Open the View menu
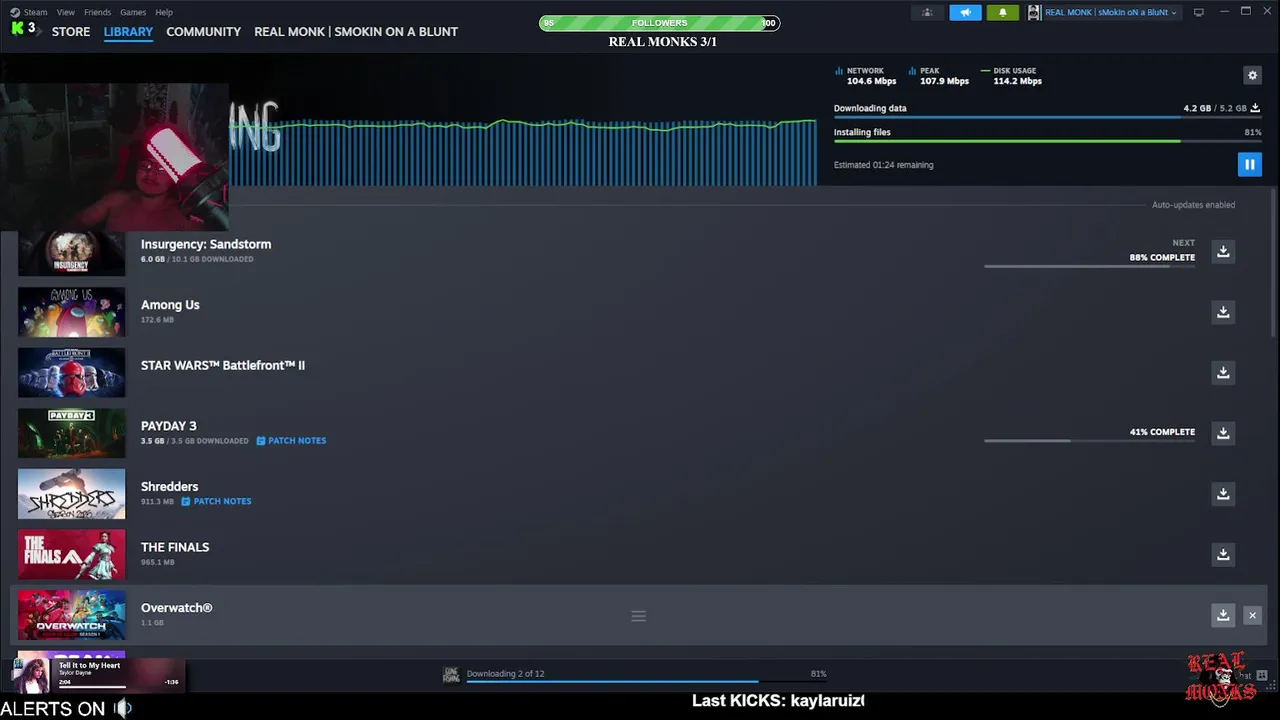1280x720 pixels. [66, 12]
